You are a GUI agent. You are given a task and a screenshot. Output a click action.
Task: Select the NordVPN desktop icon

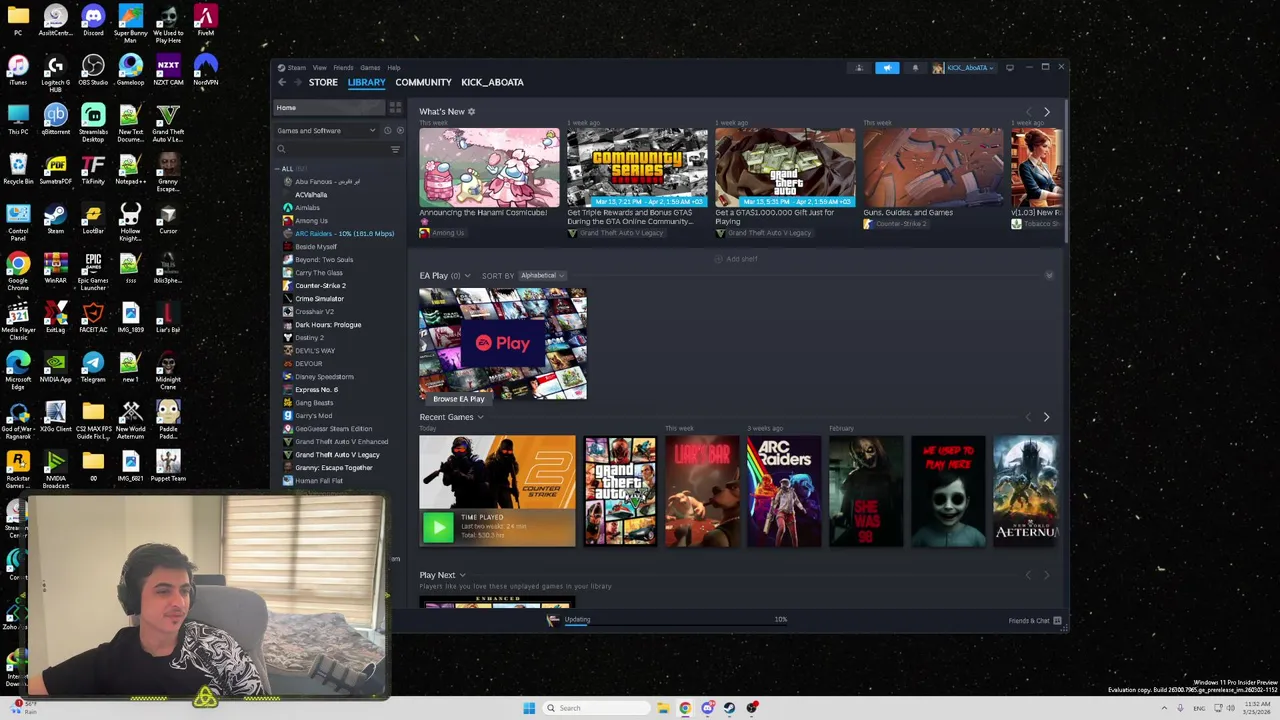point(205,70)
